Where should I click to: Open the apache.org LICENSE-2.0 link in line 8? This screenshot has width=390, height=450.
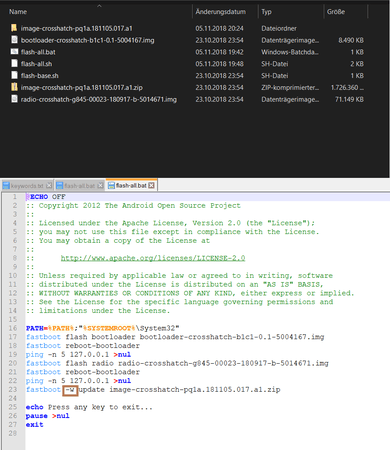153,258
